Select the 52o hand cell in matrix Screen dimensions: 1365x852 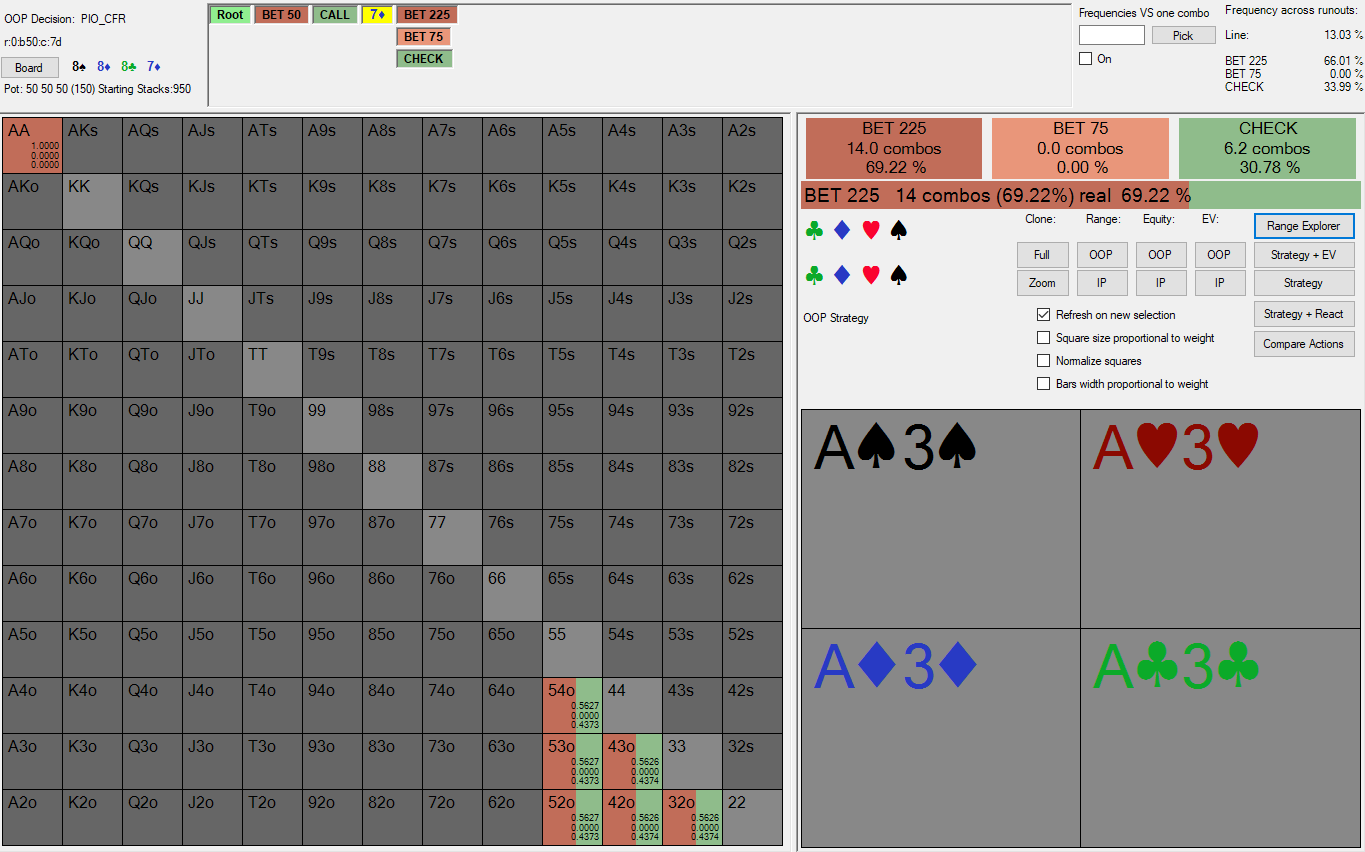(572, 817)
